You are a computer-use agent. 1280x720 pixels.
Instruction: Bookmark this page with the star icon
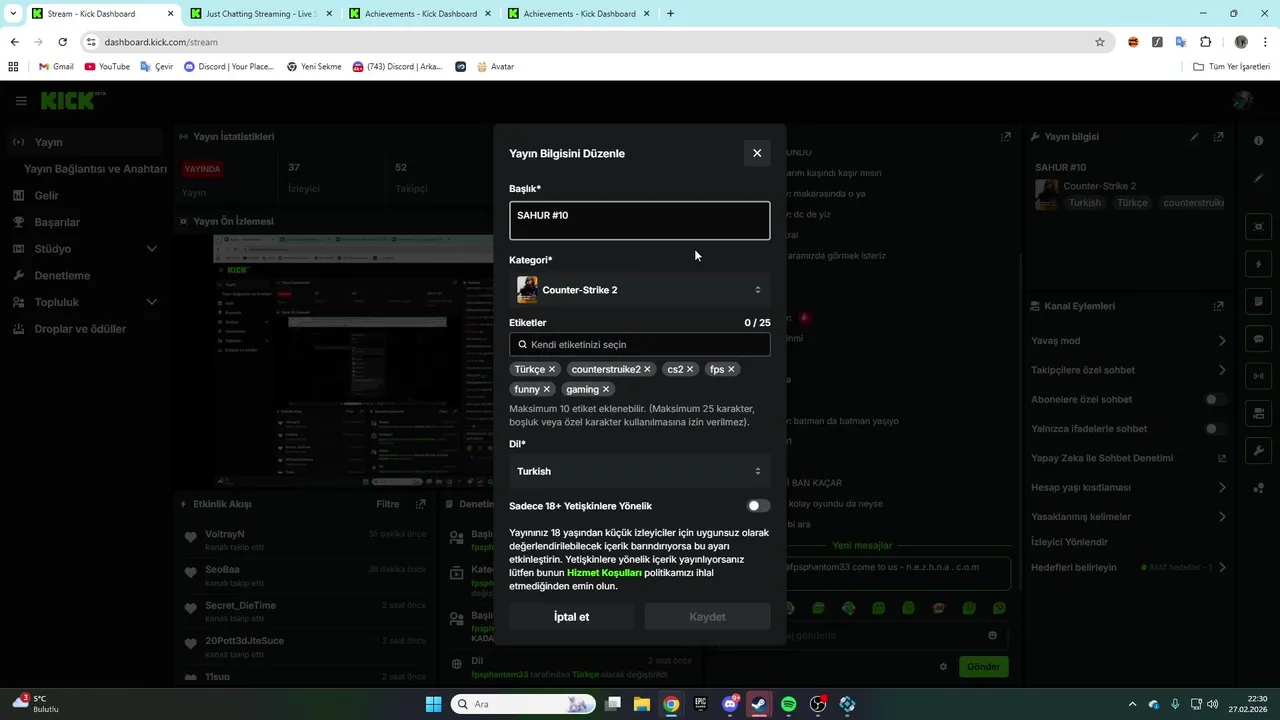tap(1100, 42)
